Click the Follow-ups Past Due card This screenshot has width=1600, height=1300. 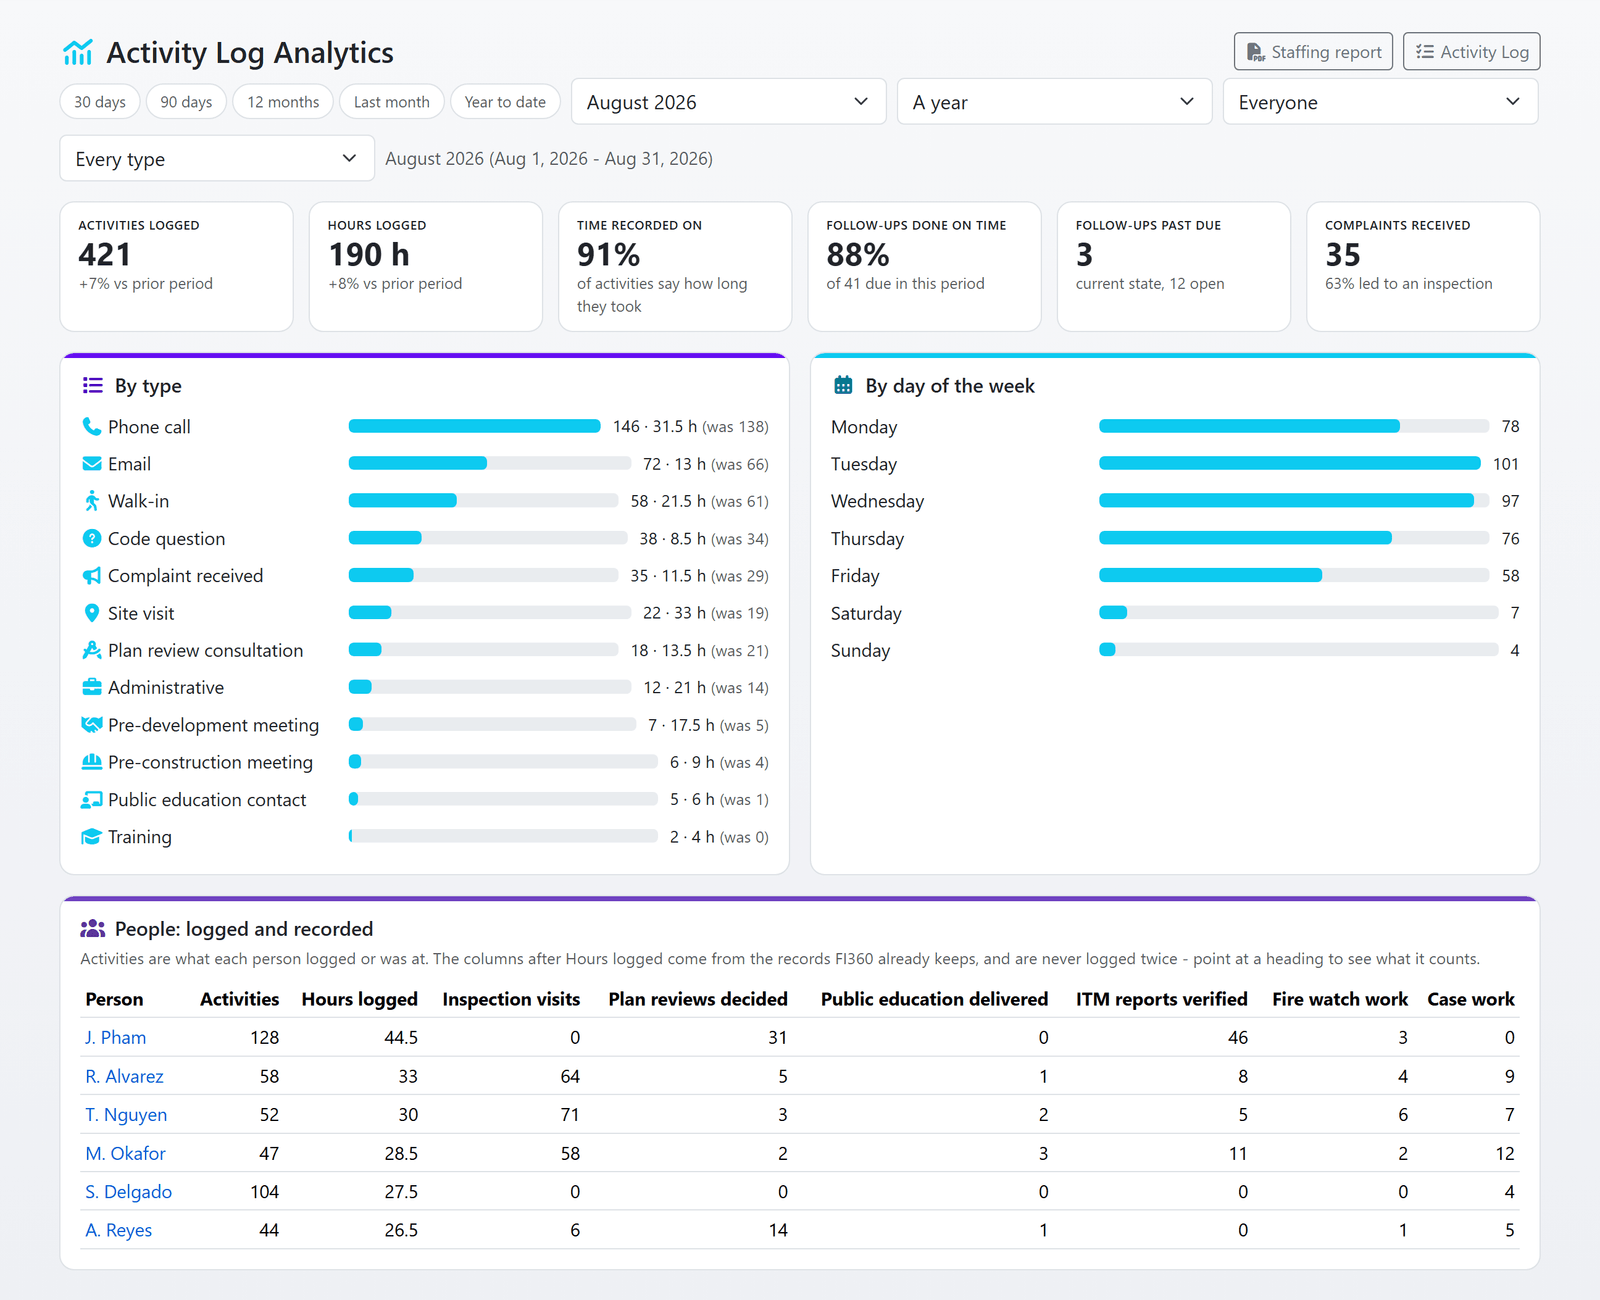click(x=1174, y=266)
